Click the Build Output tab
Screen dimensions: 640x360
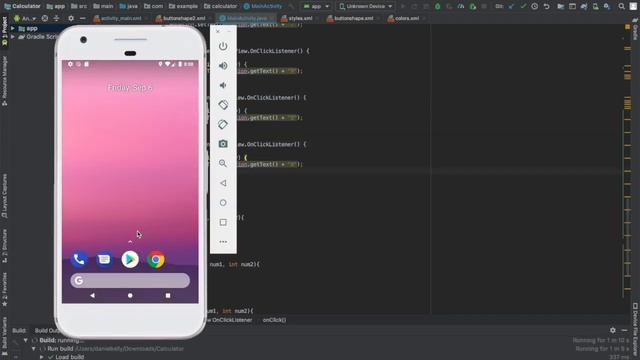point(47,330)
